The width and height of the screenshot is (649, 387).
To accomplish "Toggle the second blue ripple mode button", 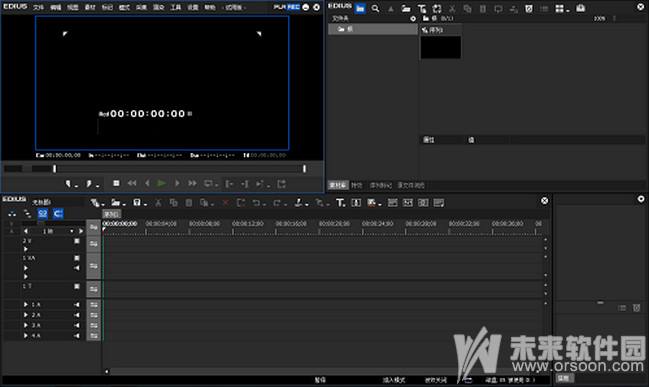I will point(58,214).
